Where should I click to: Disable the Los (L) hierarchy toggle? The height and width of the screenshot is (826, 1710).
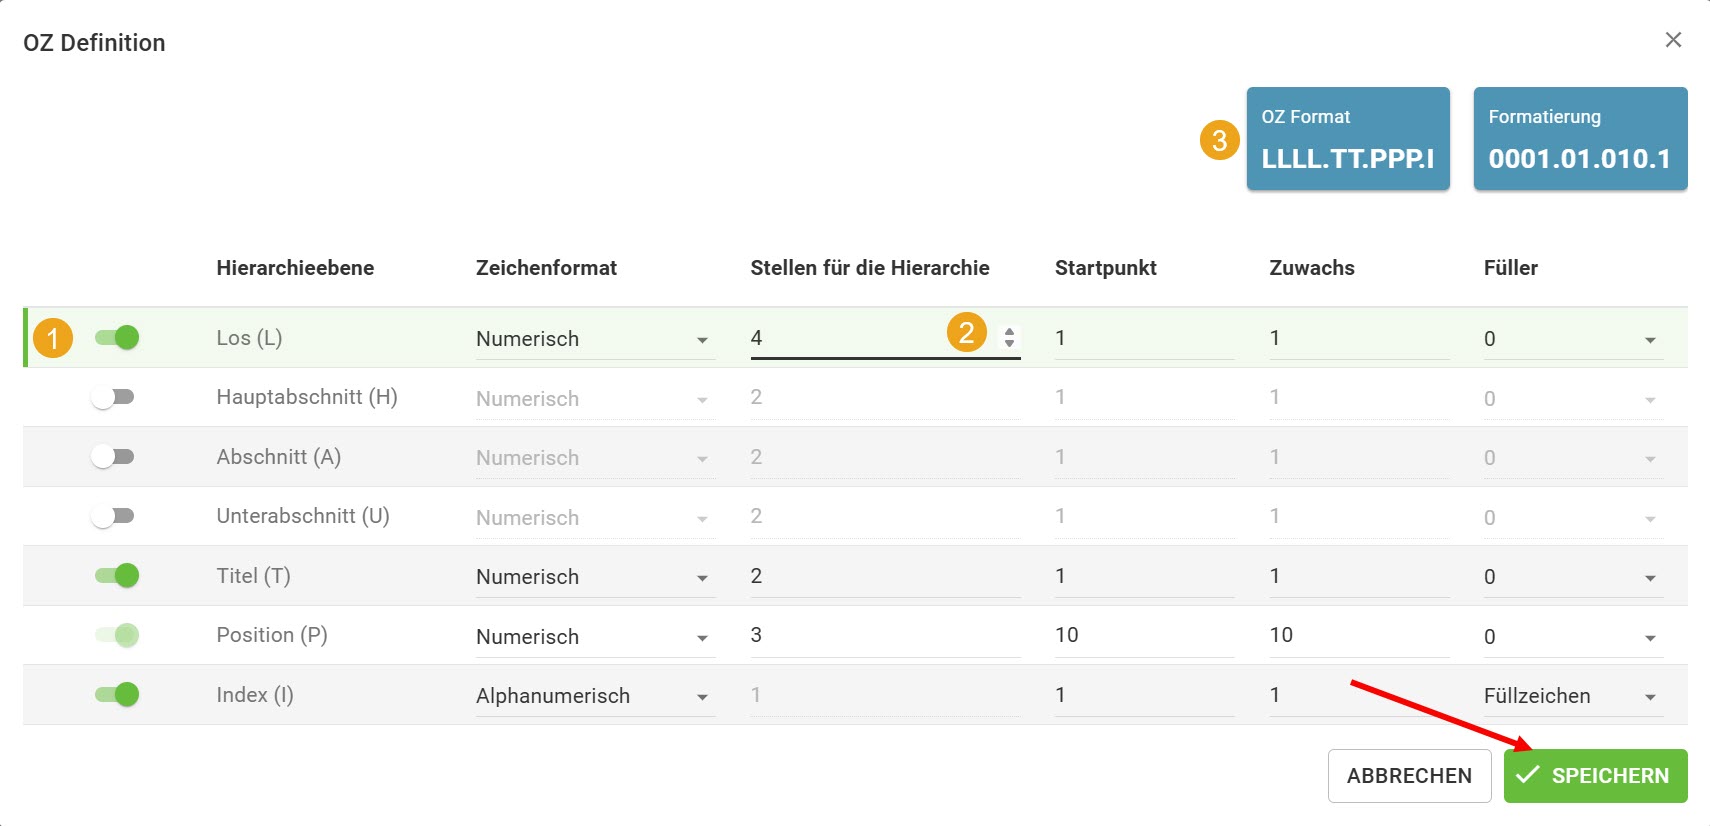point(117,338)
